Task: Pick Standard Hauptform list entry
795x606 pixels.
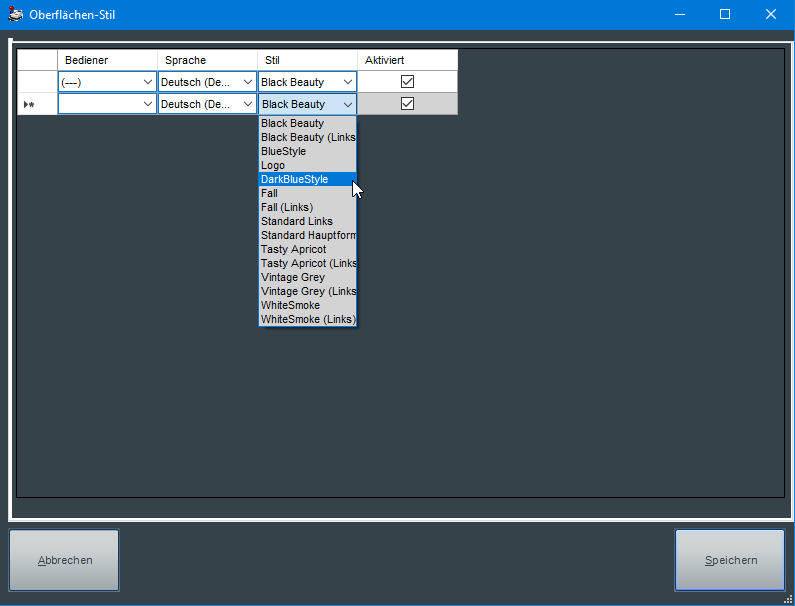Action: click(306, 236)
